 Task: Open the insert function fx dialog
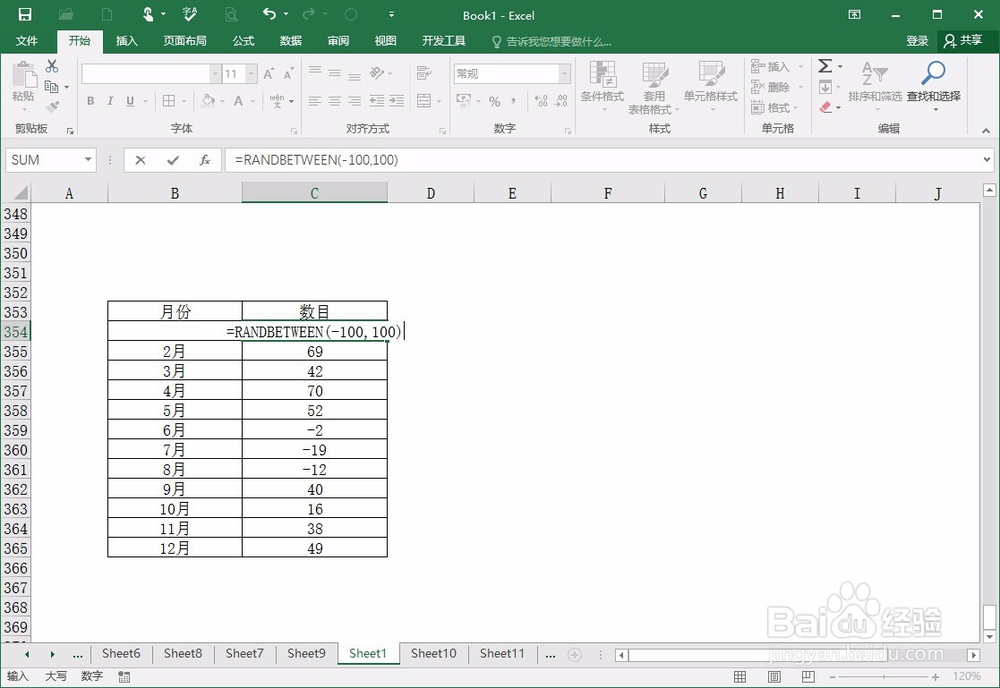[205, 160]
